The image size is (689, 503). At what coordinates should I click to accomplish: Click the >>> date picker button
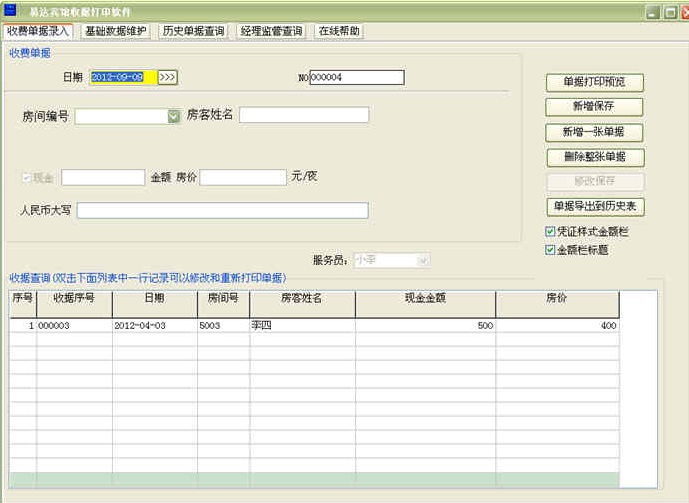point(167,77)
